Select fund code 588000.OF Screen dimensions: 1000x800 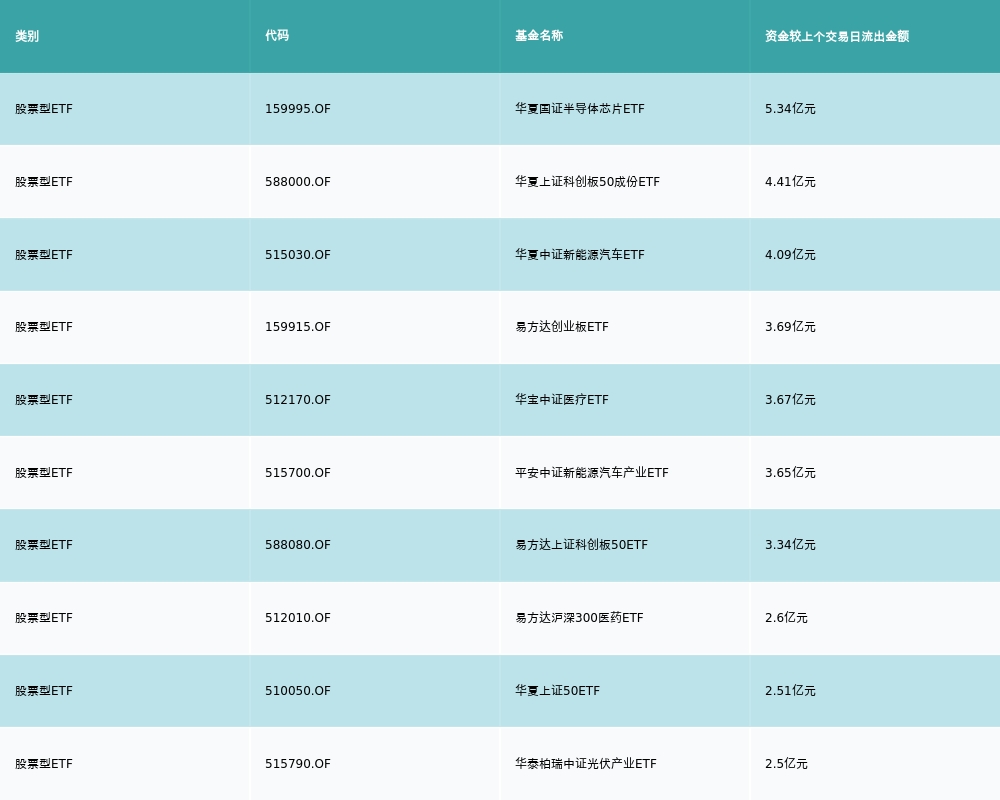(298, 182)
